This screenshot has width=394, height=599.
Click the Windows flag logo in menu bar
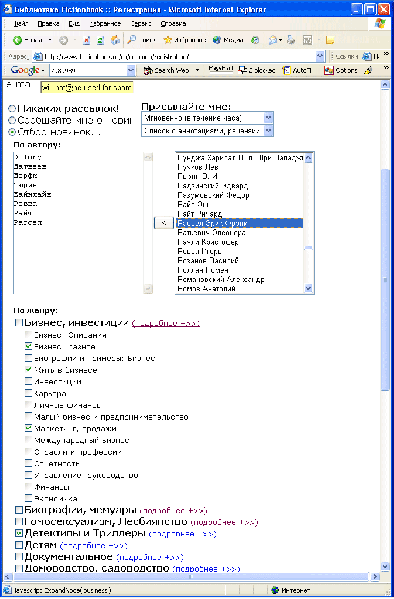[x=379, y=23]
